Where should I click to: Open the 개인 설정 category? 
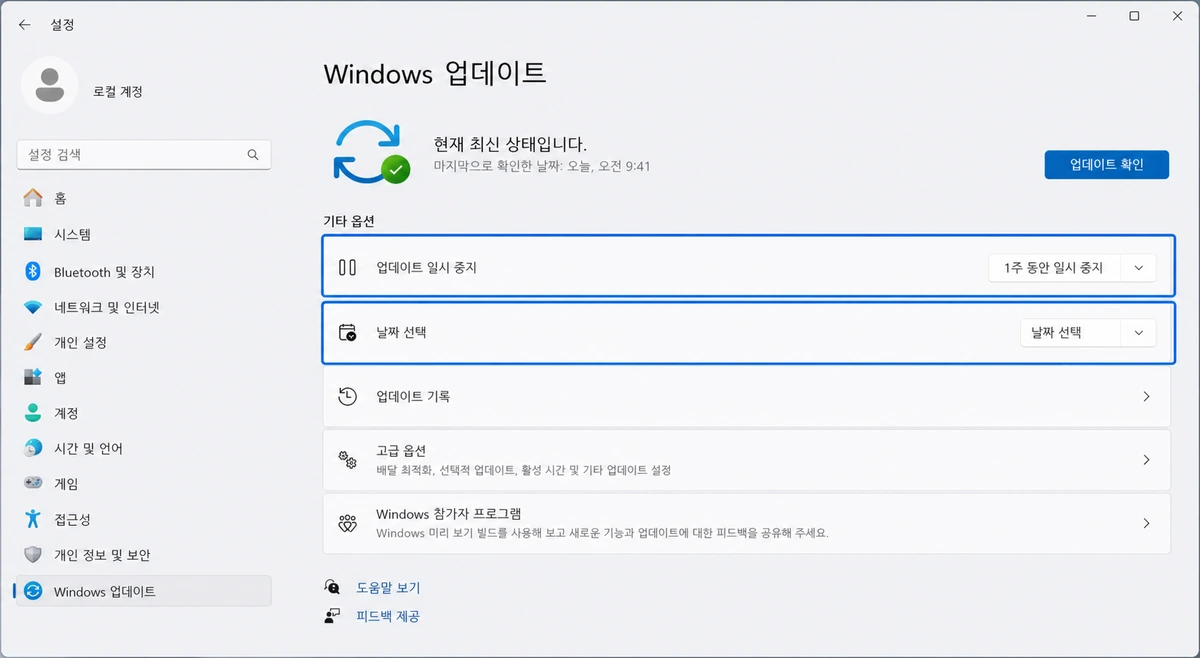point(143,342)
